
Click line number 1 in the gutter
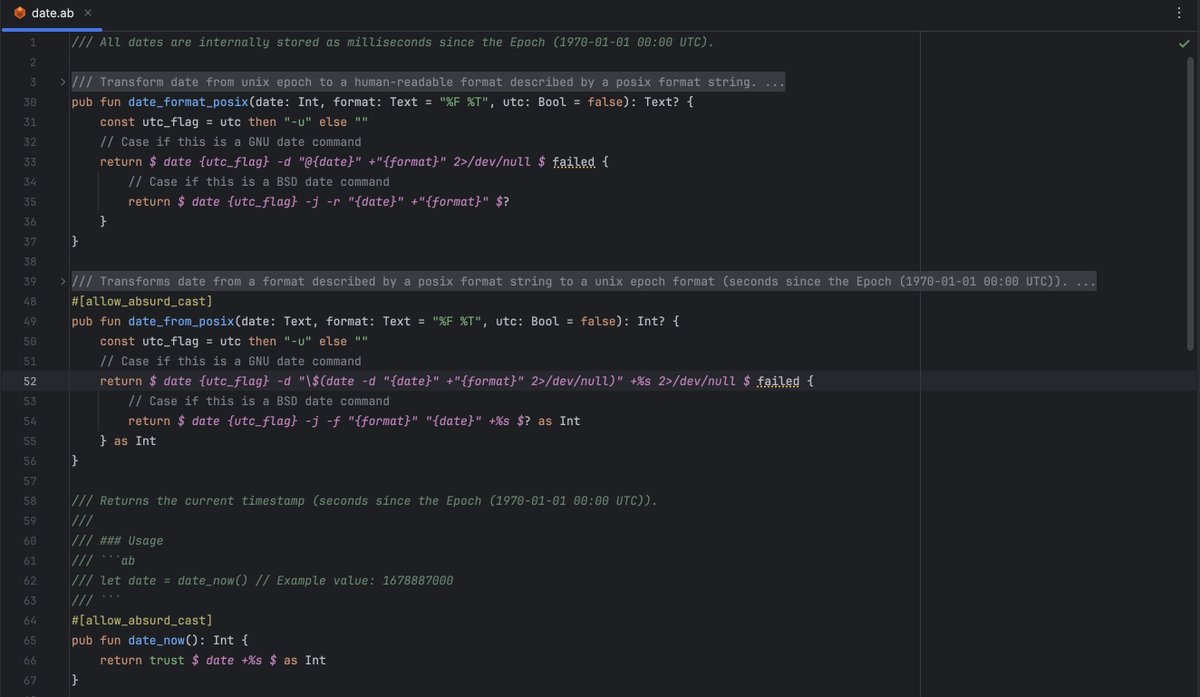click(x=33, y=42)
